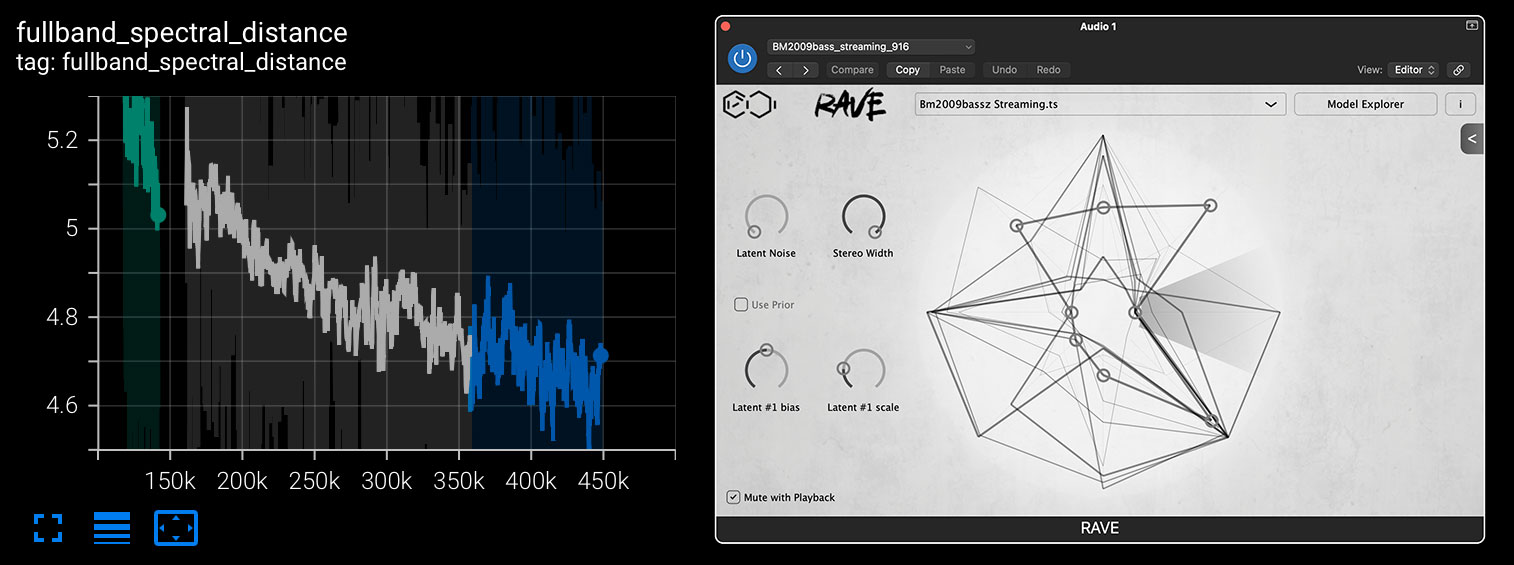Click the Audio 1 window title
Image resolution: width=1514 pixels, height=565 pixels.
(1098, 26)
